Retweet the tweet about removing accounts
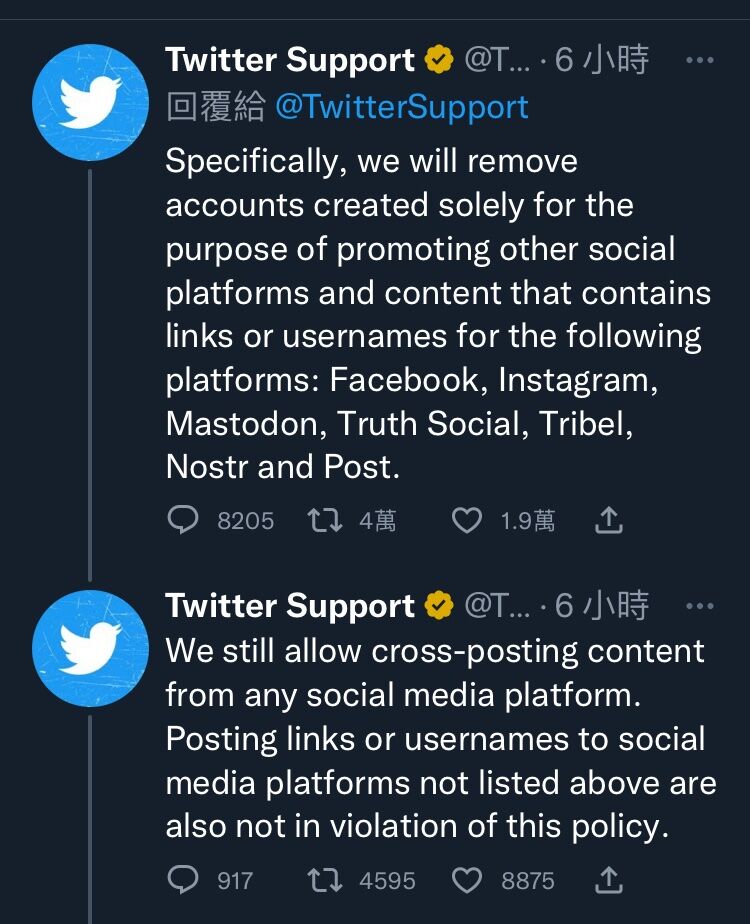 [326, 520]
